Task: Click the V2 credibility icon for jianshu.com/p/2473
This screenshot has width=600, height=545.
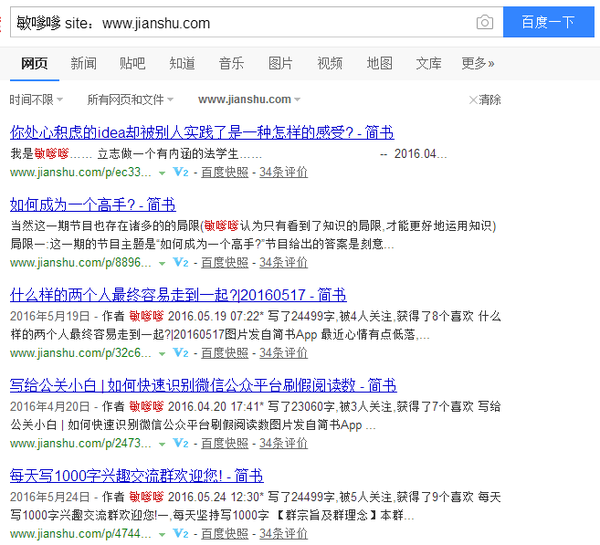Action: [181, 443]
